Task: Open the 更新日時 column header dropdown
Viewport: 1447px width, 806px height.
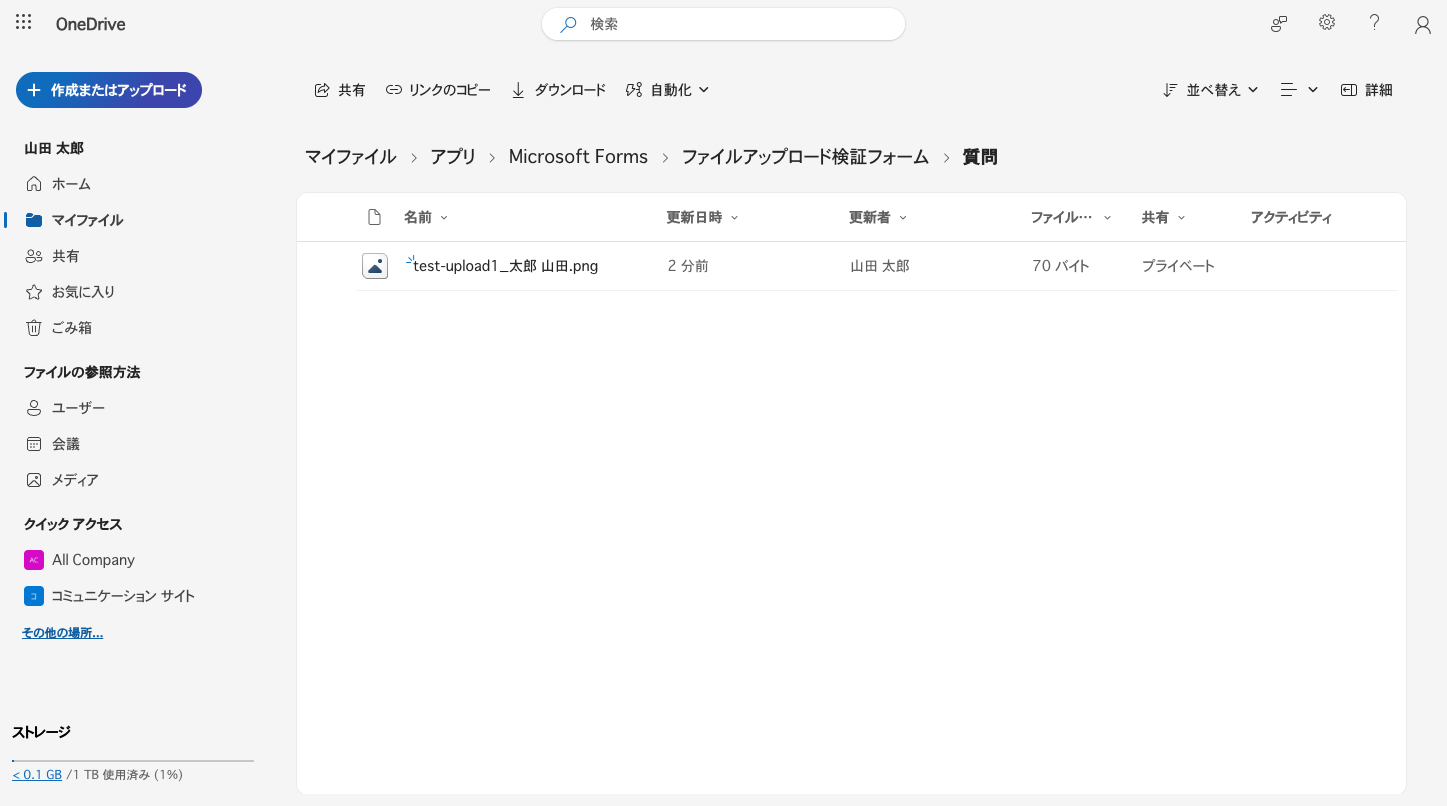Action: (703, 217)
